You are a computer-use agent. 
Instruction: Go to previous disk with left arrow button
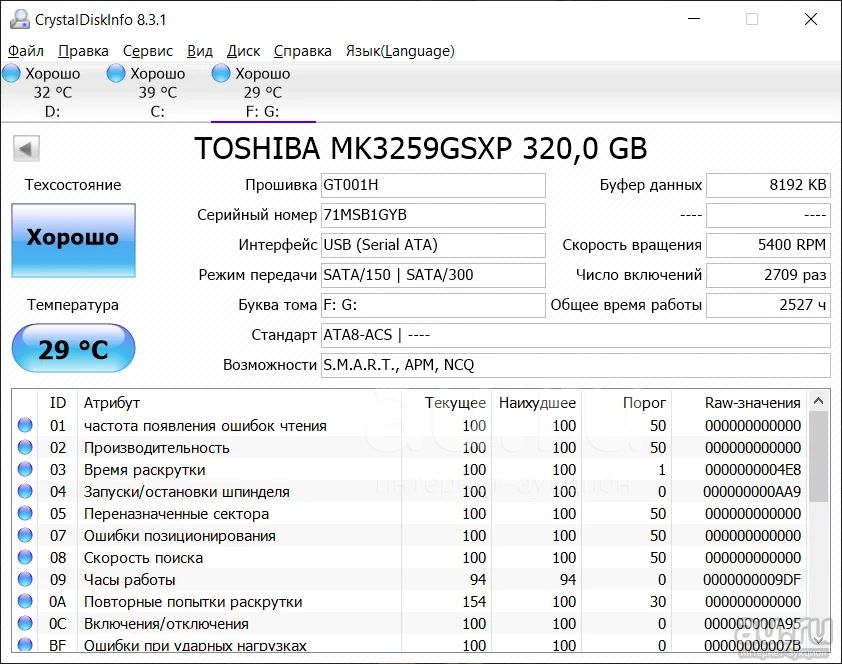(26, 148)
